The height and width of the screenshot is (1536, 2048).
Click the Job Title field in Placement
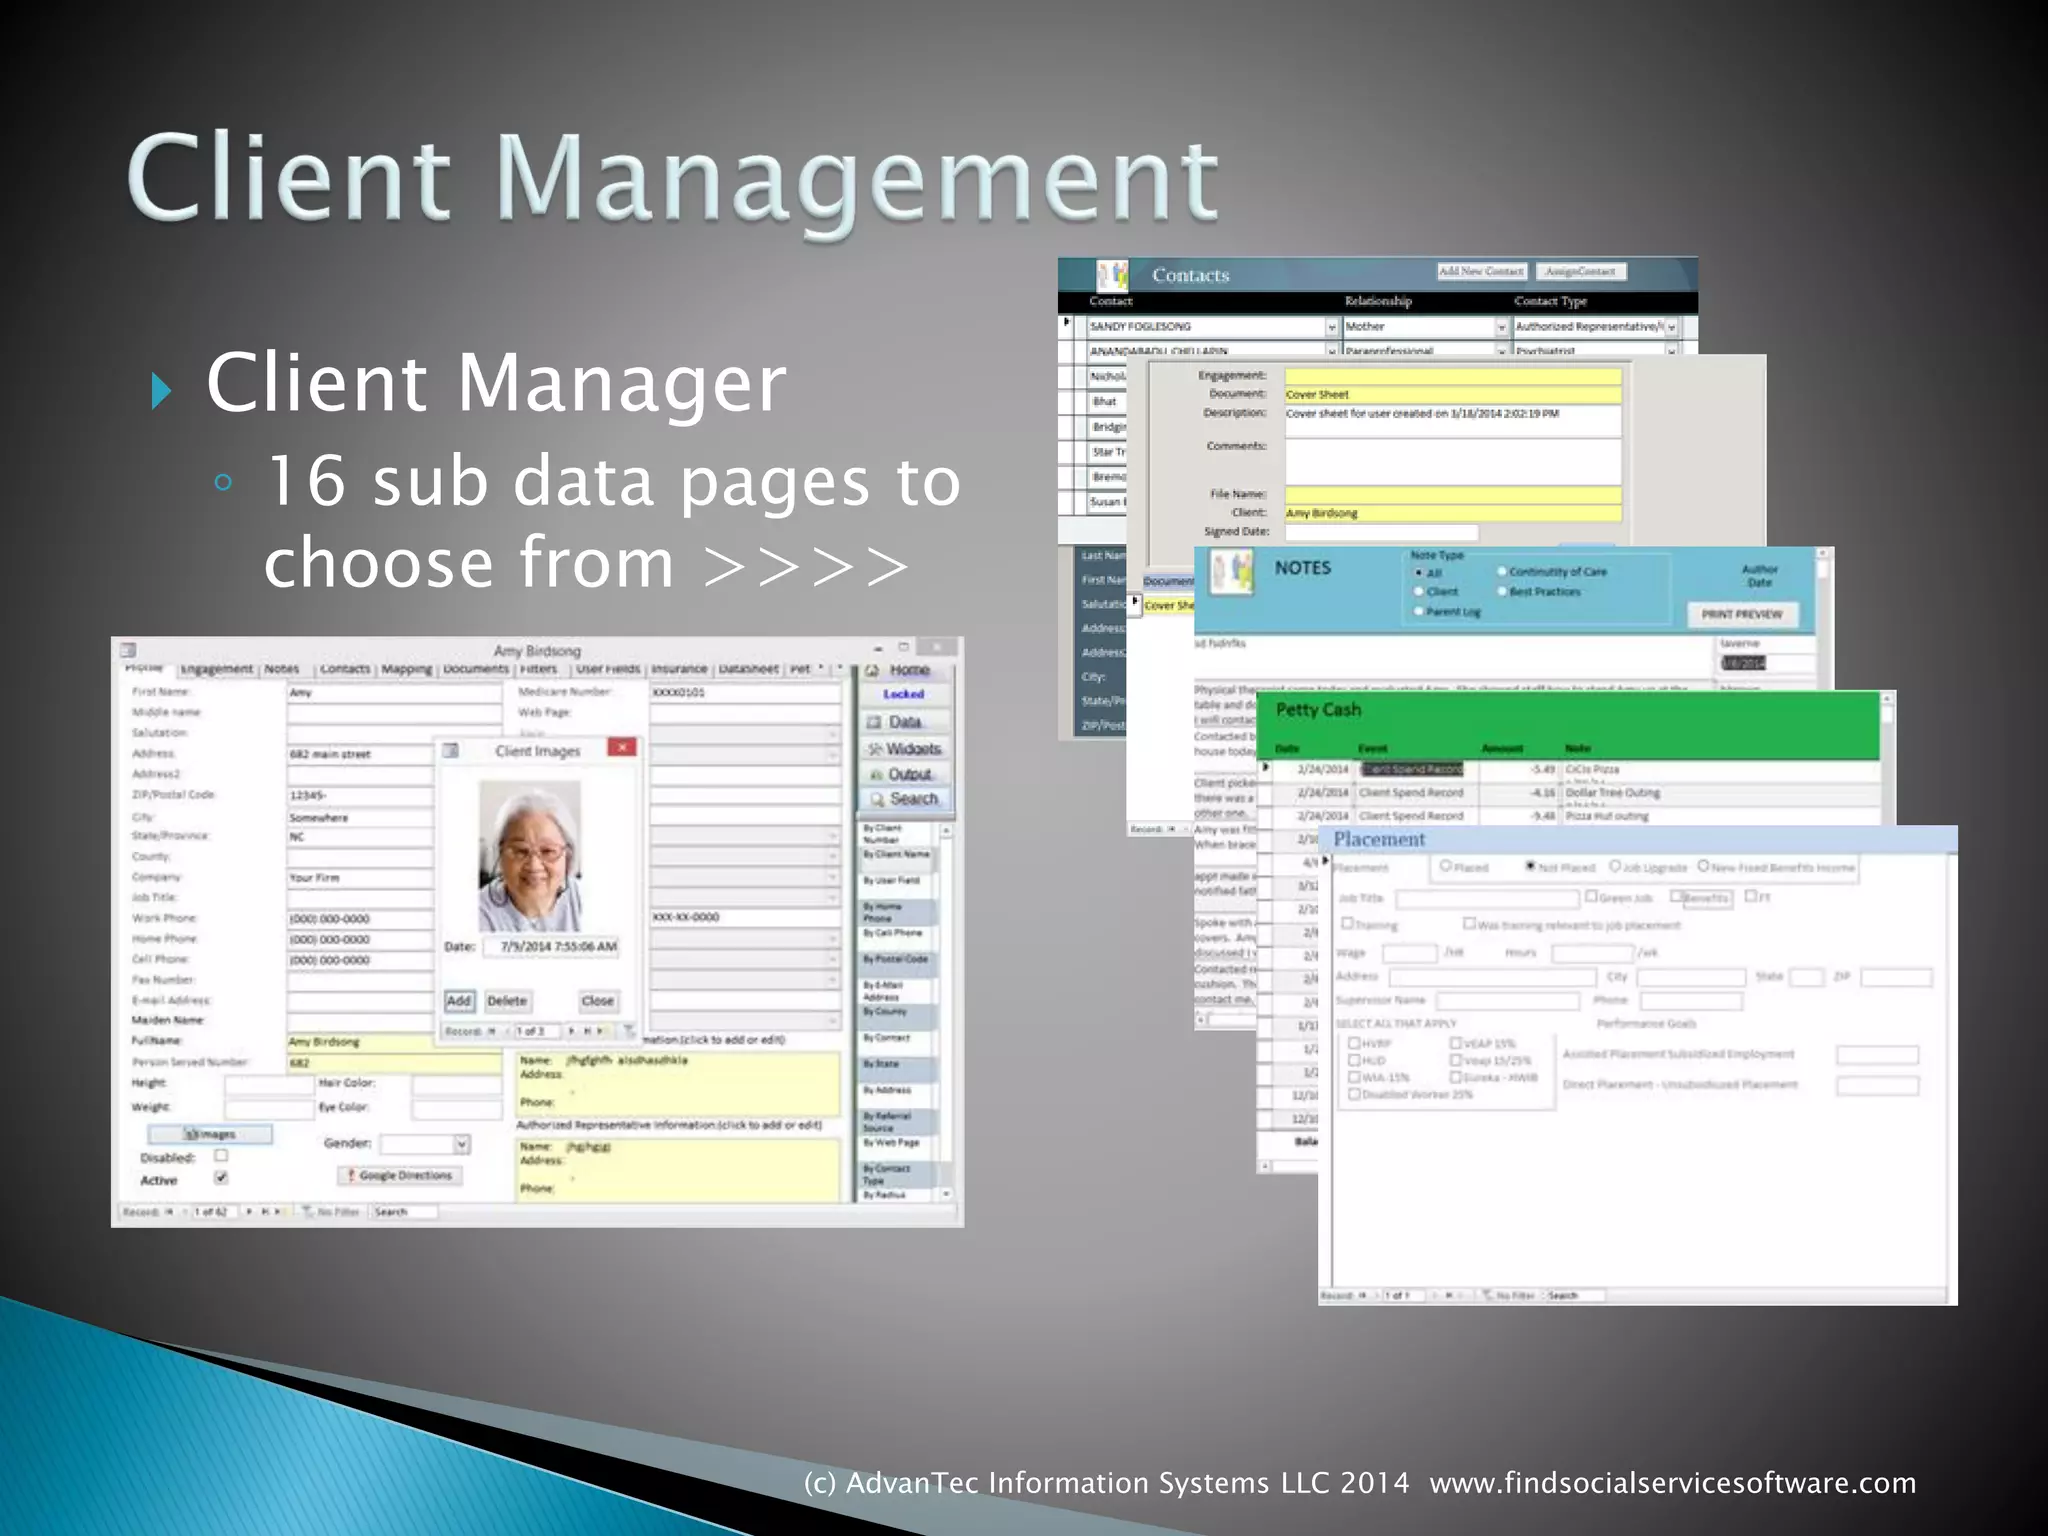point(1486,898)
